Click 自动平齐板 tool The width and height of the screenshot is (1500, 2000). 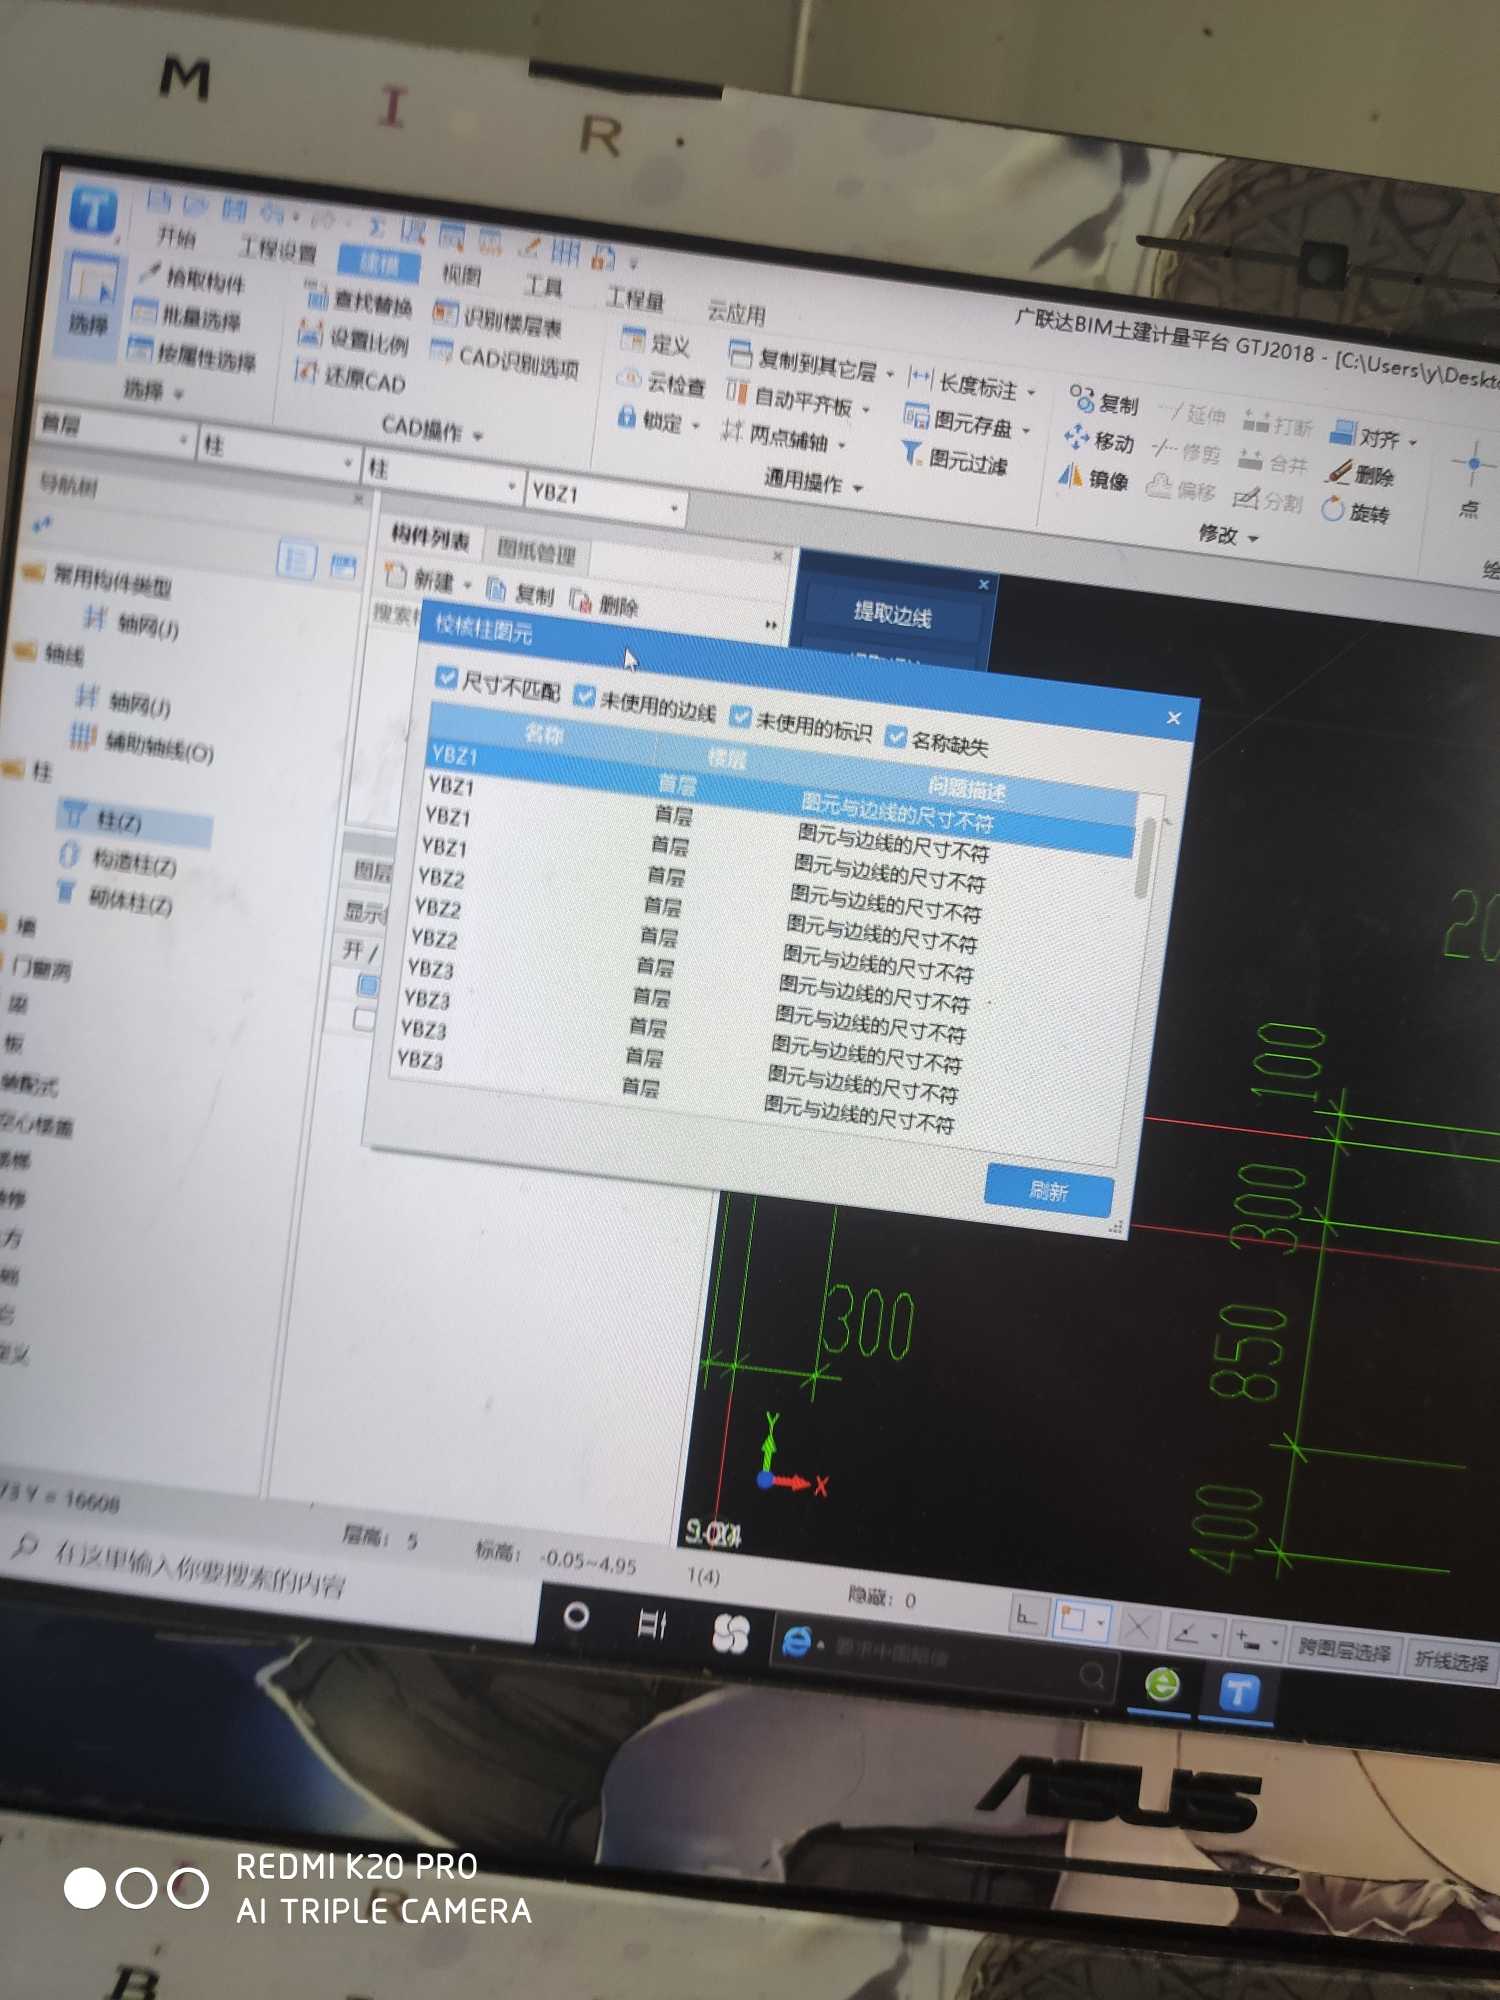pos(790,398)
